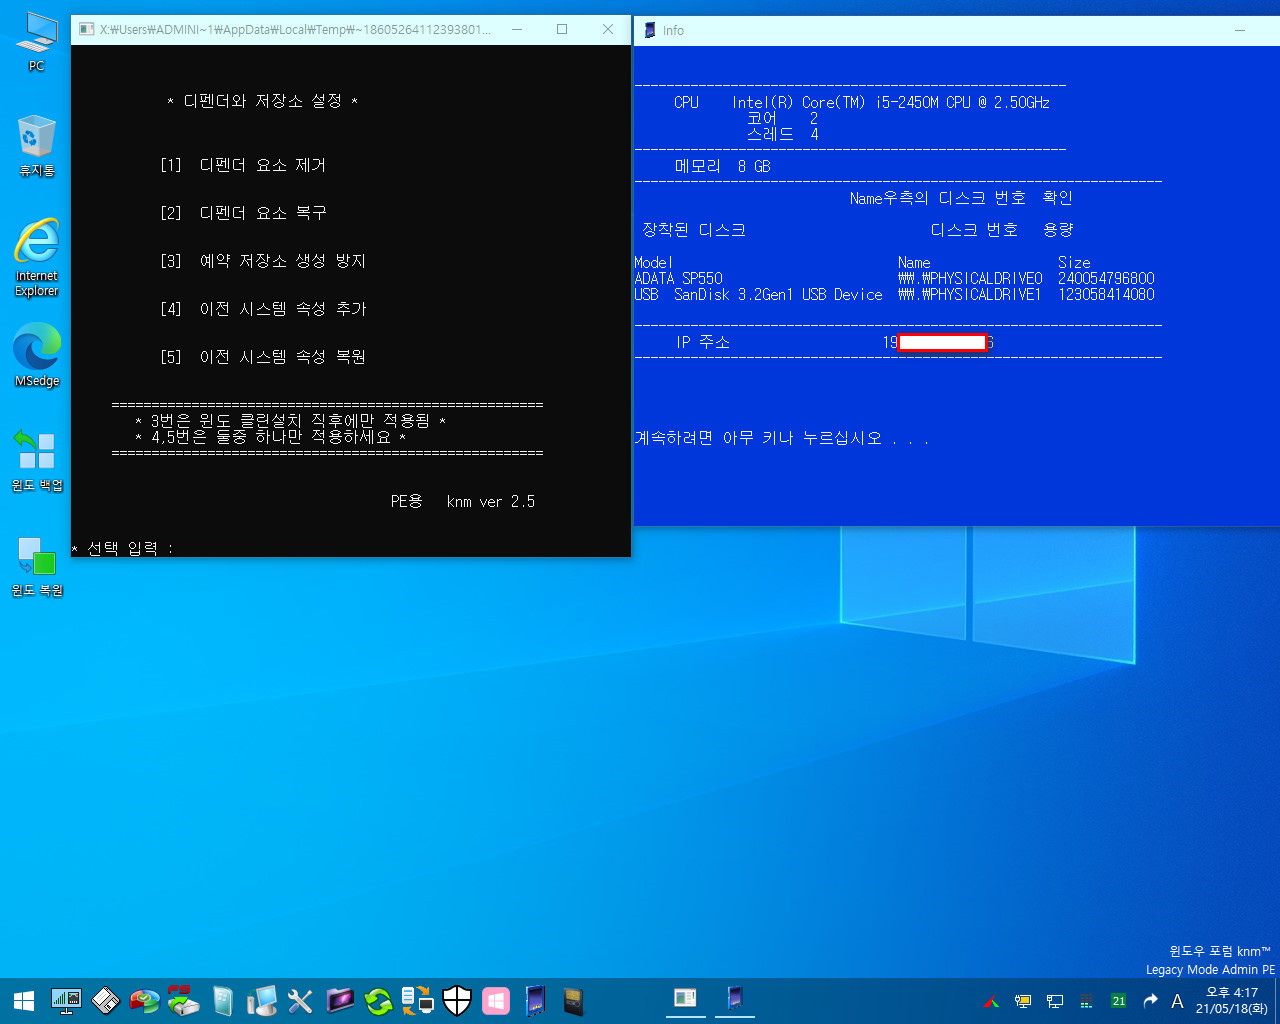
Task: Click the PE용 knm ver 2.5 text
Action: click(463, 501)
